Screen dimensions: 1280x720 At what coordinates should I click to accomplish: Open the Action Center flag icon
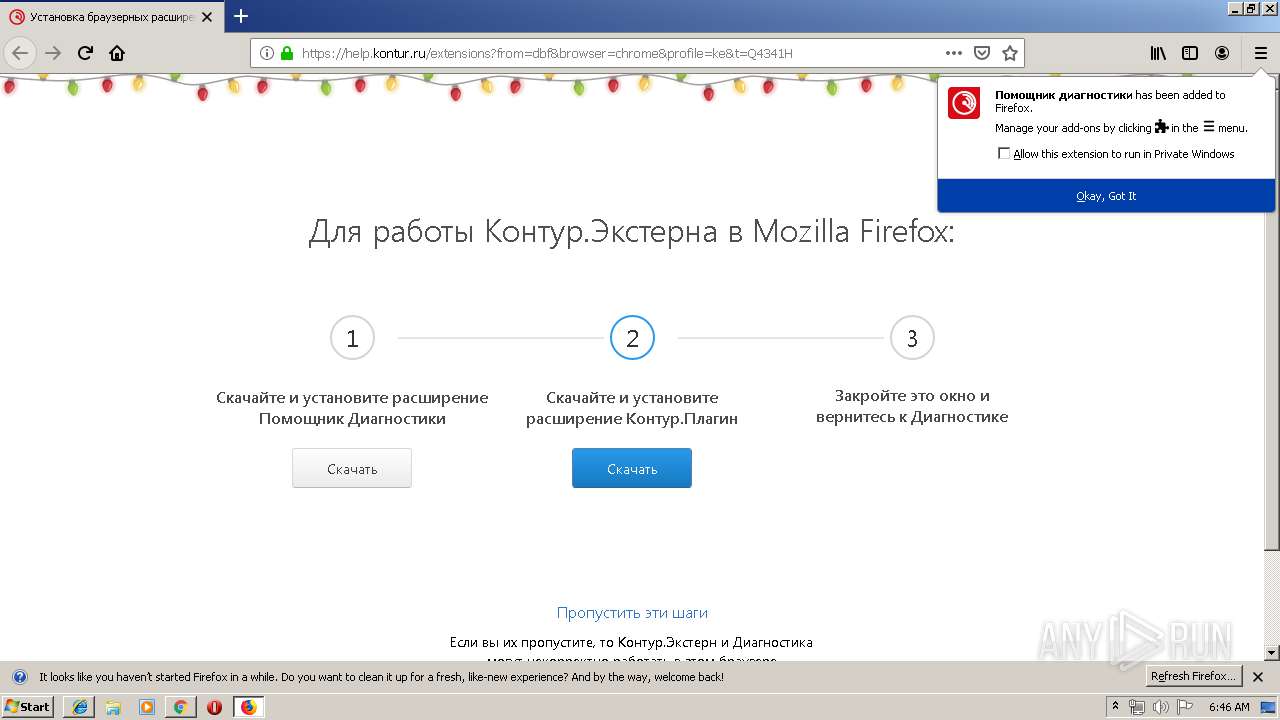click(1182, 706)
